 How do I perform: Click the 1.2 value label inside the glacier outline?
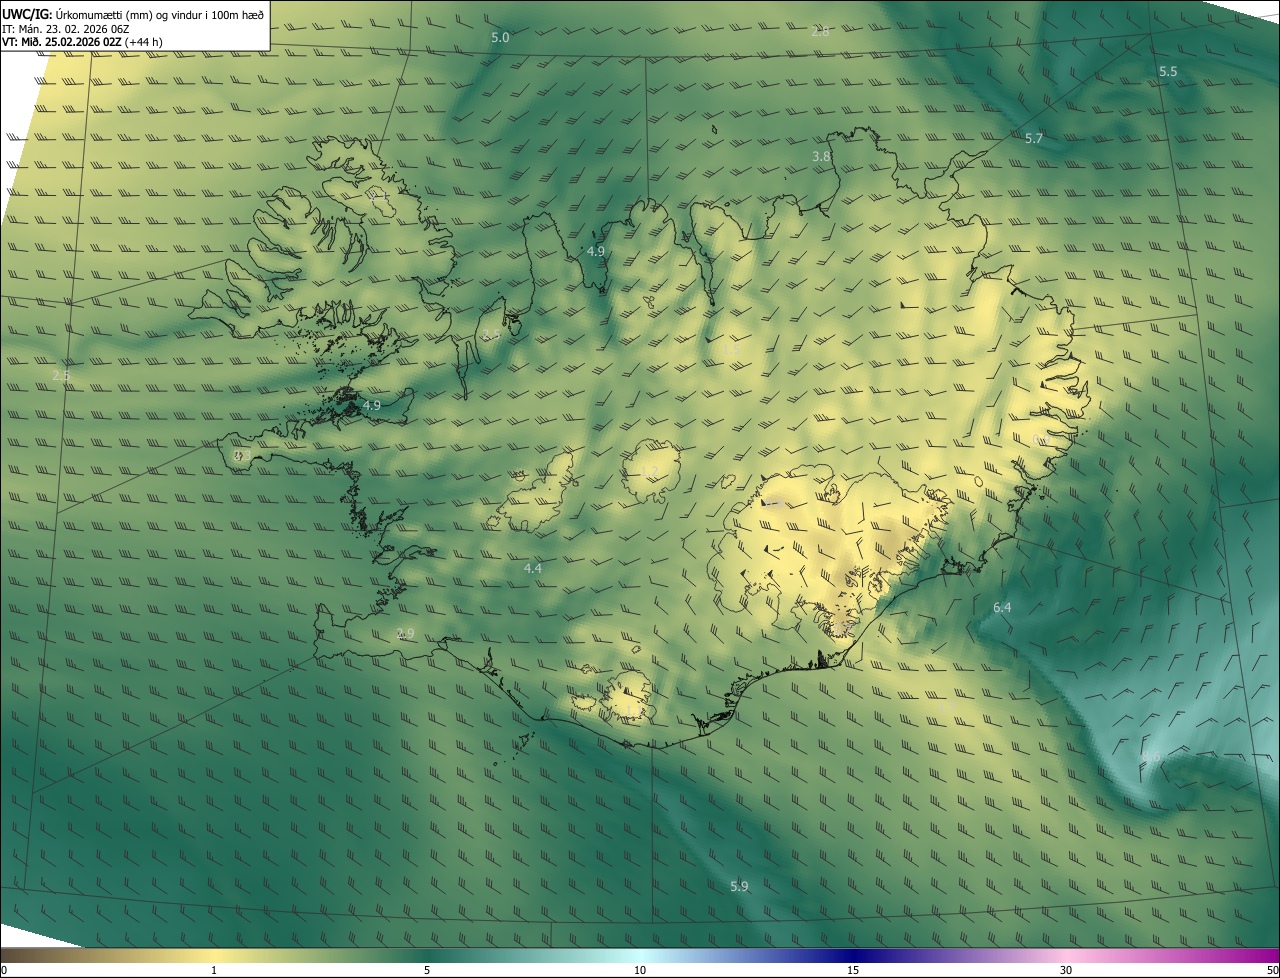pyautogui.click(x=649, y=471)
